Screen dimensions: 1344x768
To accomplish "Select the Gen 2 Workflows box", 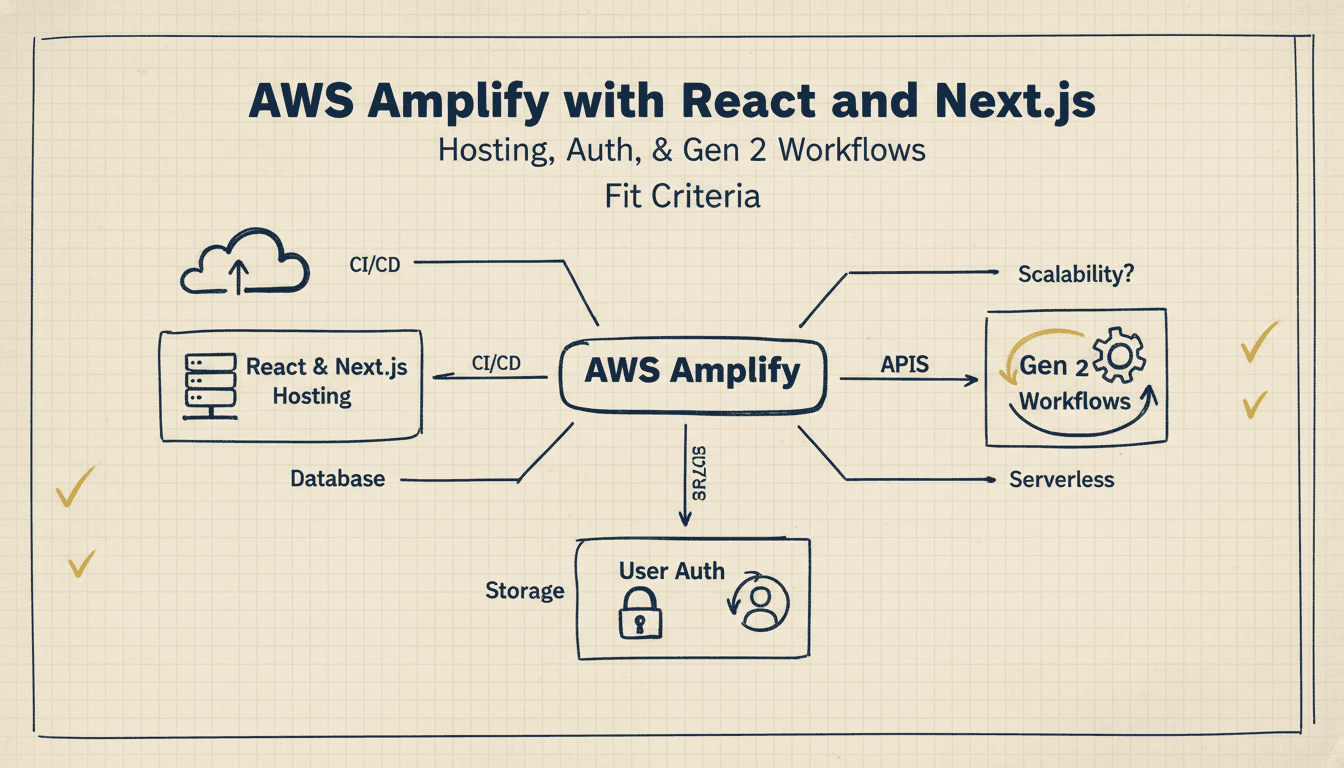I will pyautogui.click(x=1075, y=378).
